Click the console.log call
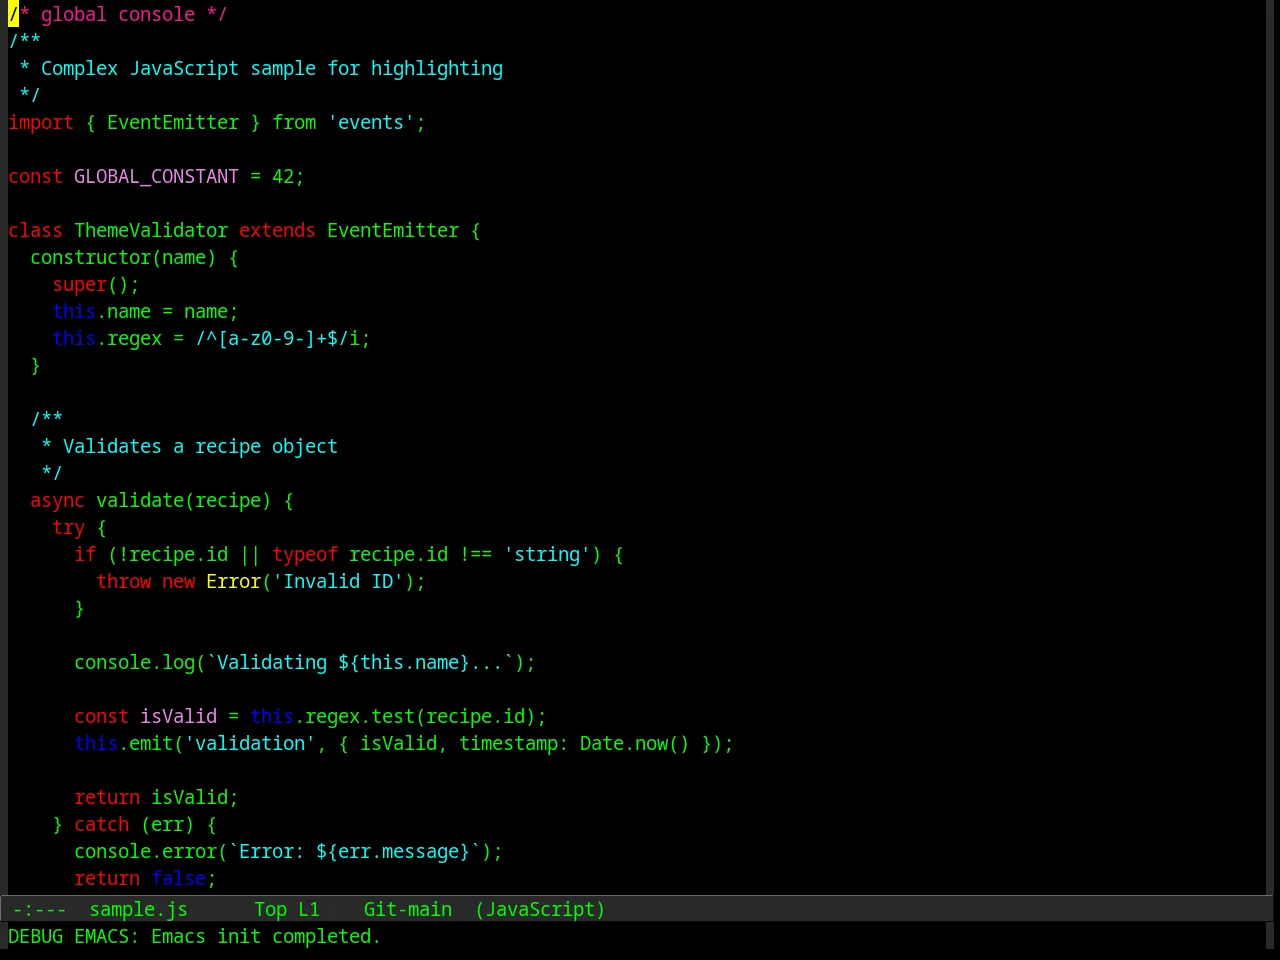This screenshot has width=1280, height=960. 134,663
